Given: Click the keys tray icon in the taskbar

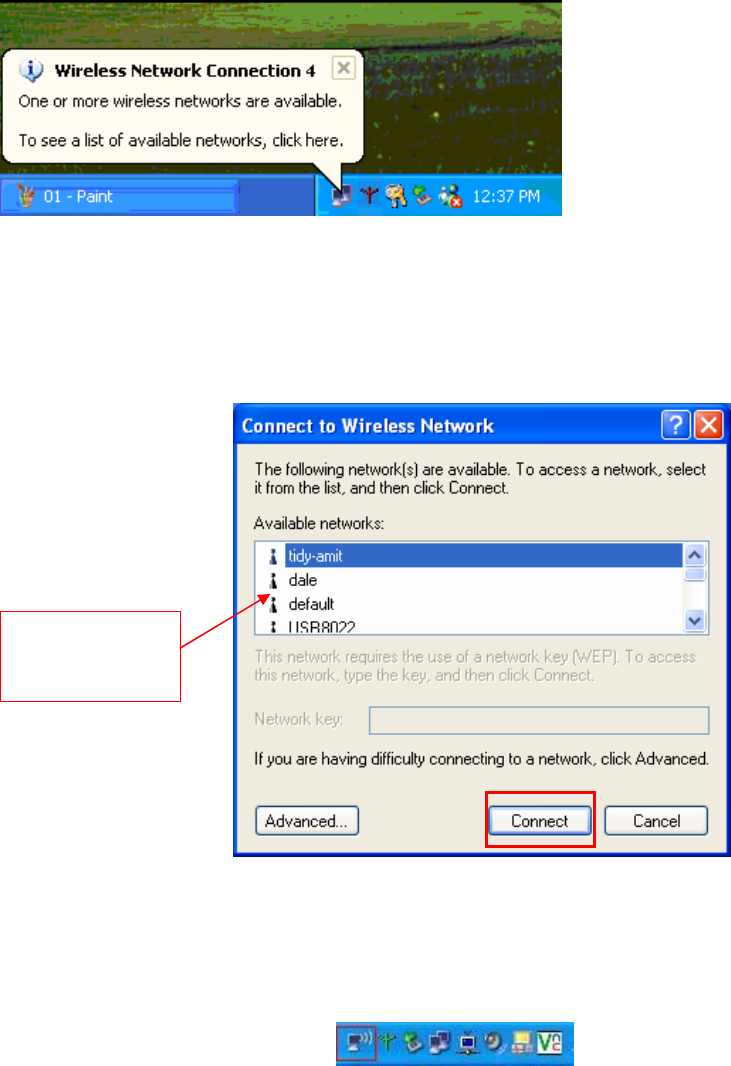Looking at the screenshot, I should pos(396,196).
